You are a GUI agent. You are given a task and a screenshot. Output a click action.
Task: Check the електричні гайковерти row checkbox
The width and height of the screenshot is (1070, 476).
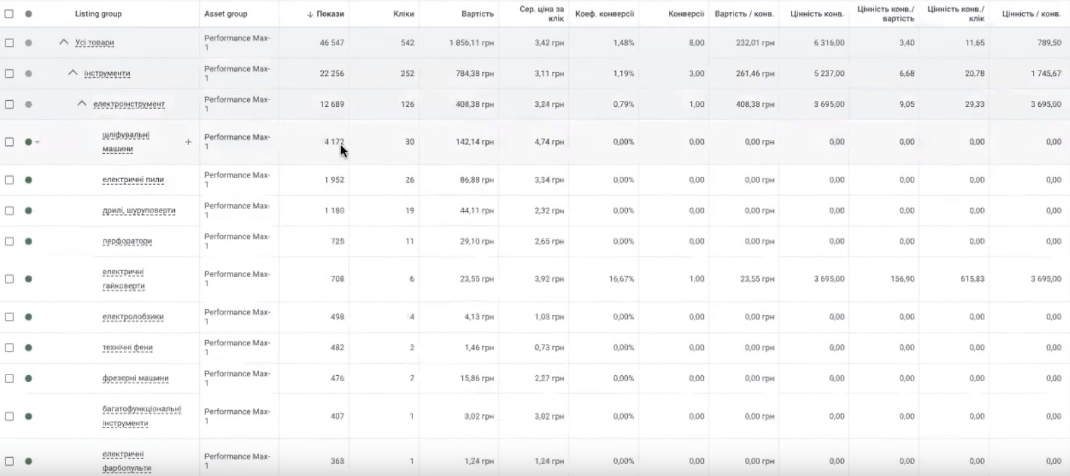point(9,279)
